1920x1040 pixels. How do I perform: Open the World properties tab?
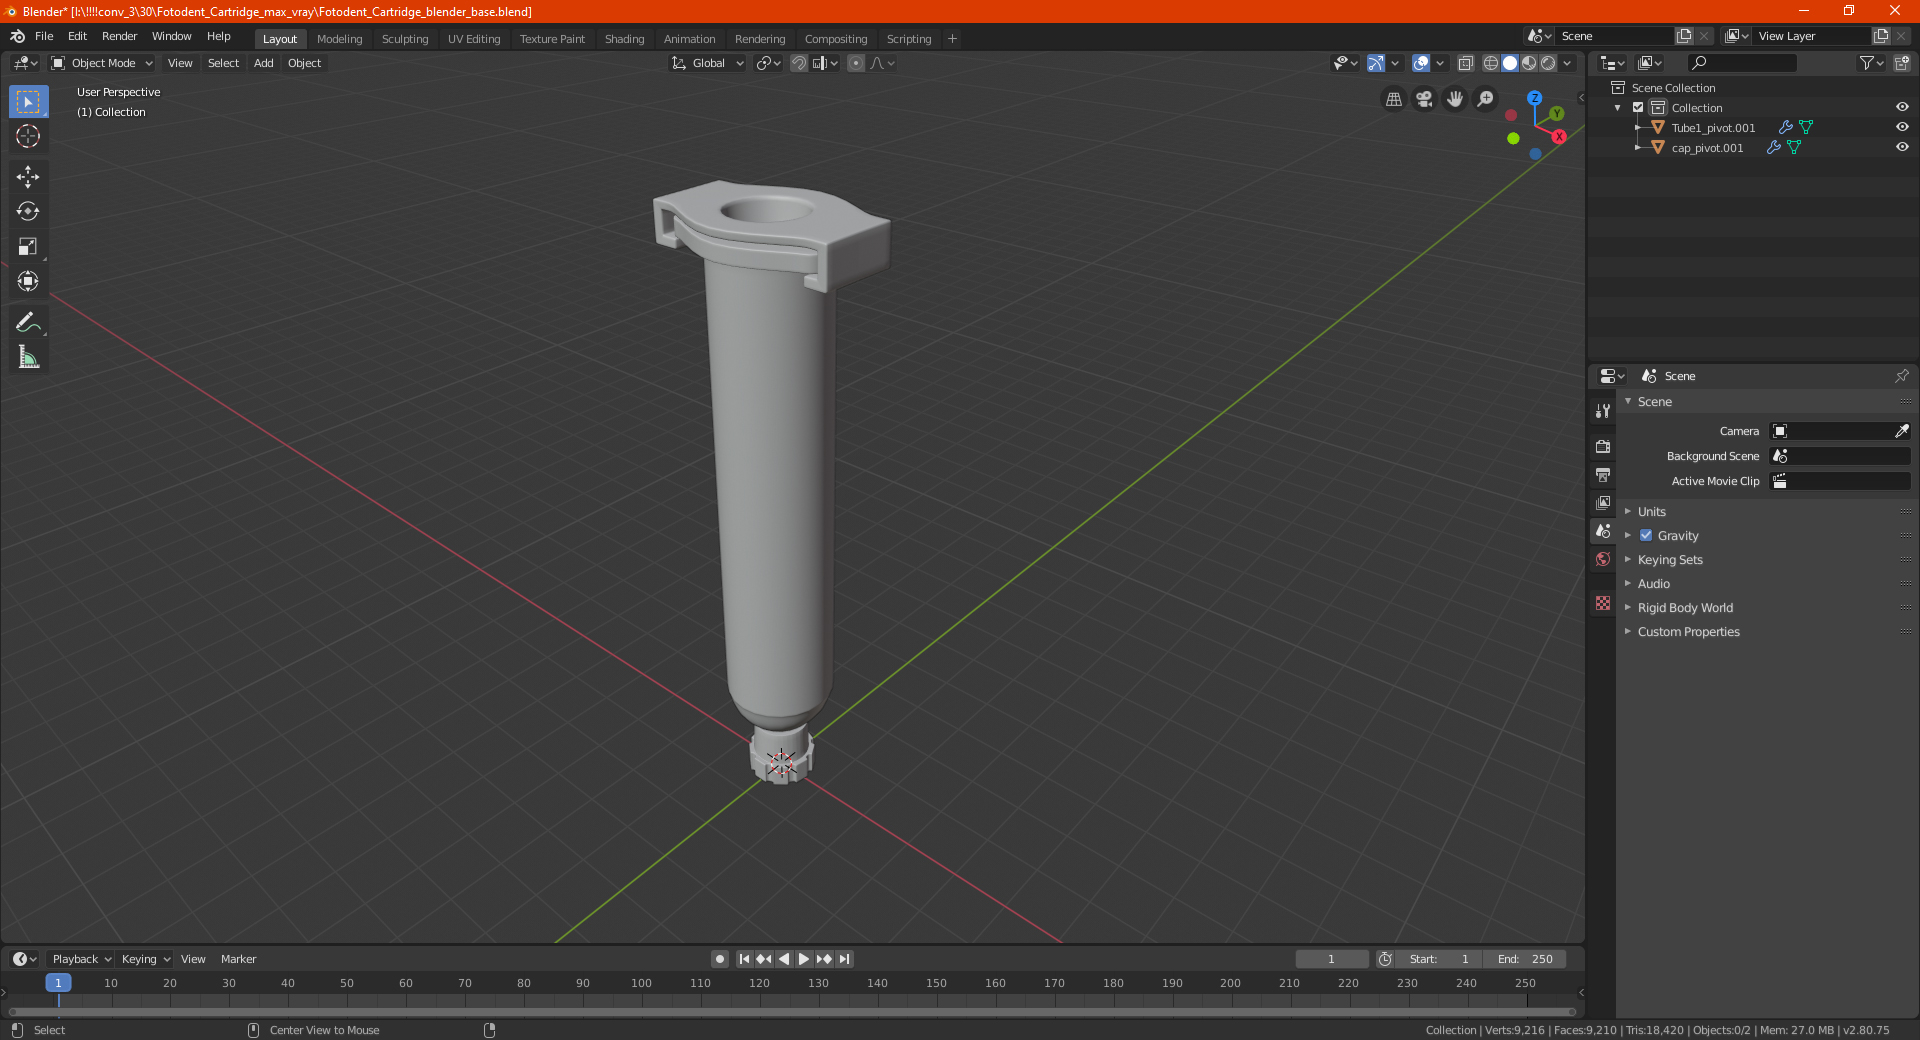click(x=1603, y=559)
